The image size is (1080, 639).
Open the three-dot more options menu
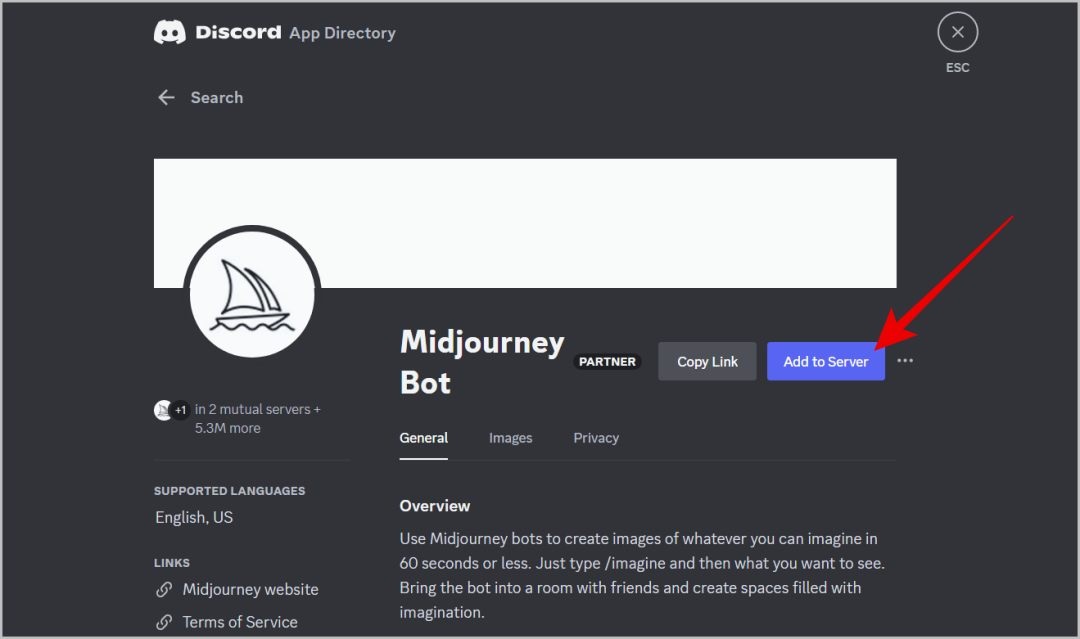pyautogui.click(x=905, y=361)
